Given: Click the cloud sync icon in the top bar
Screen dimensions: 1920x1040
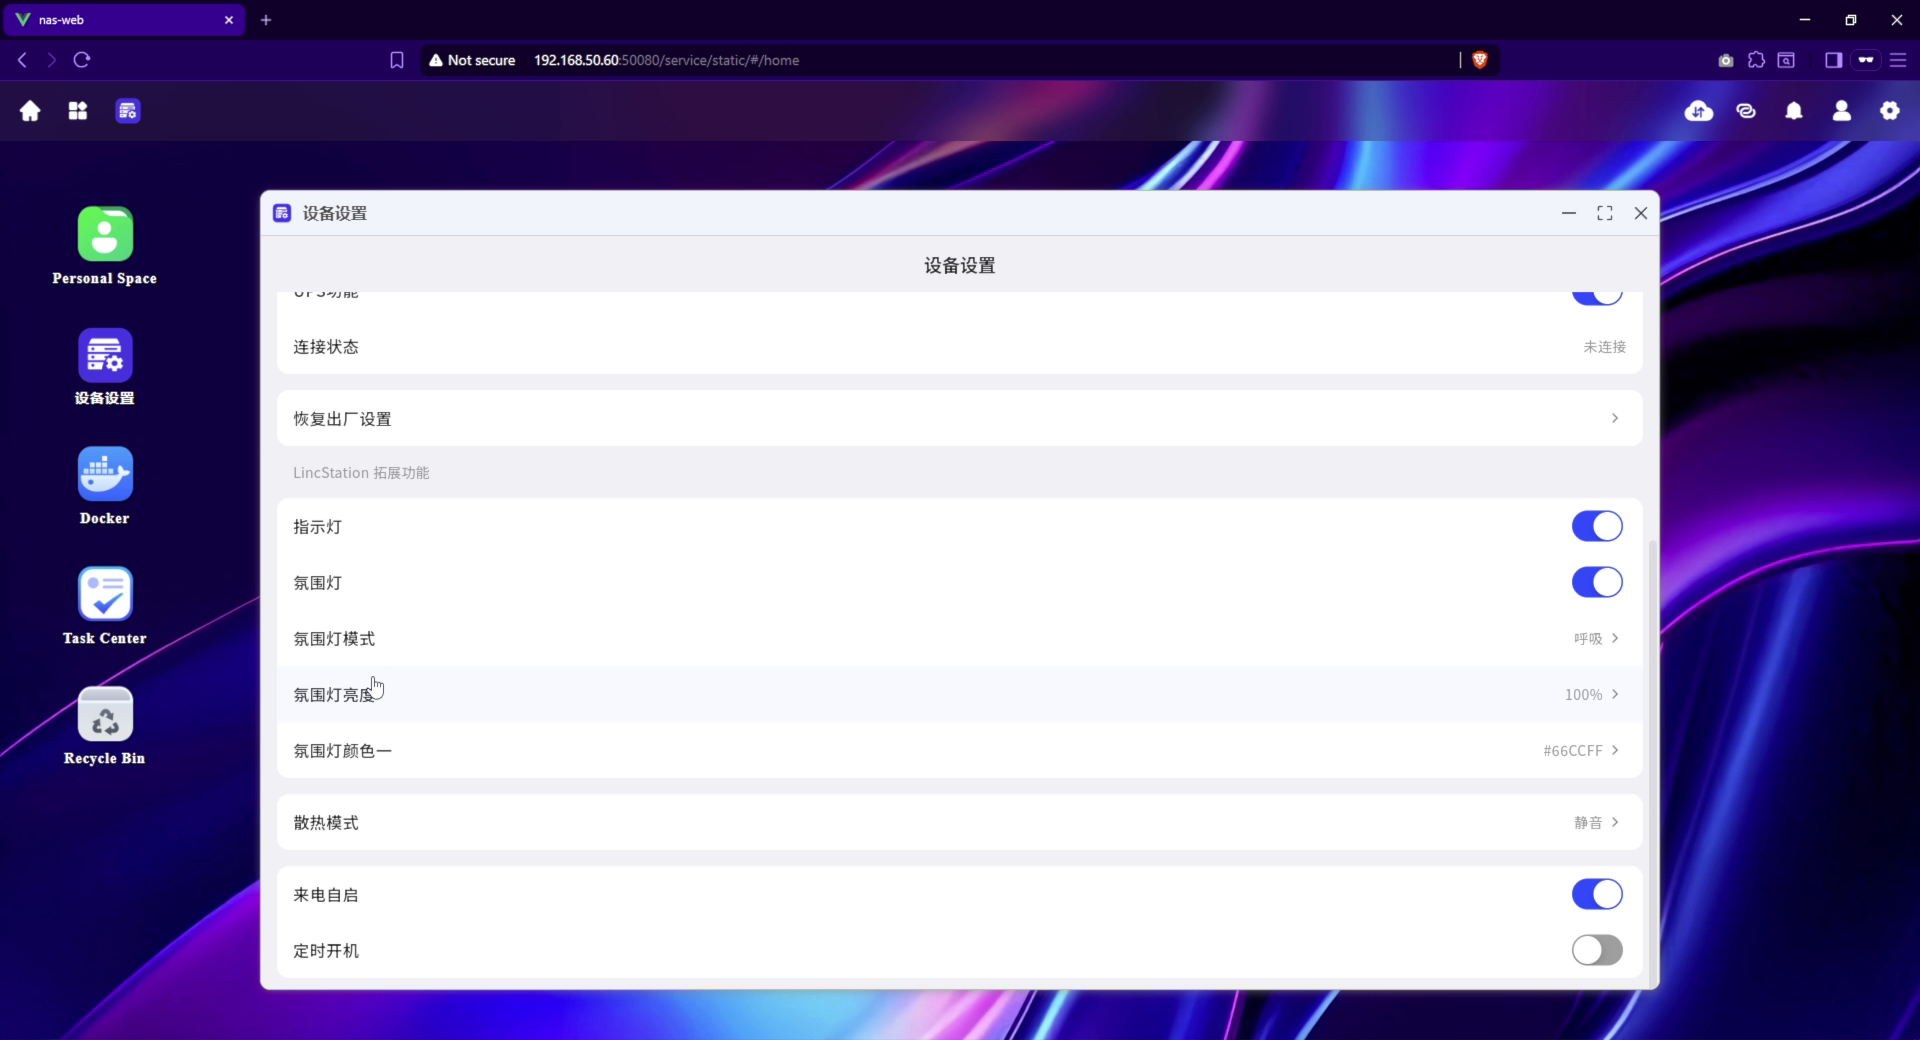Looking at the screenshot, I should (x=1697, y=111).
